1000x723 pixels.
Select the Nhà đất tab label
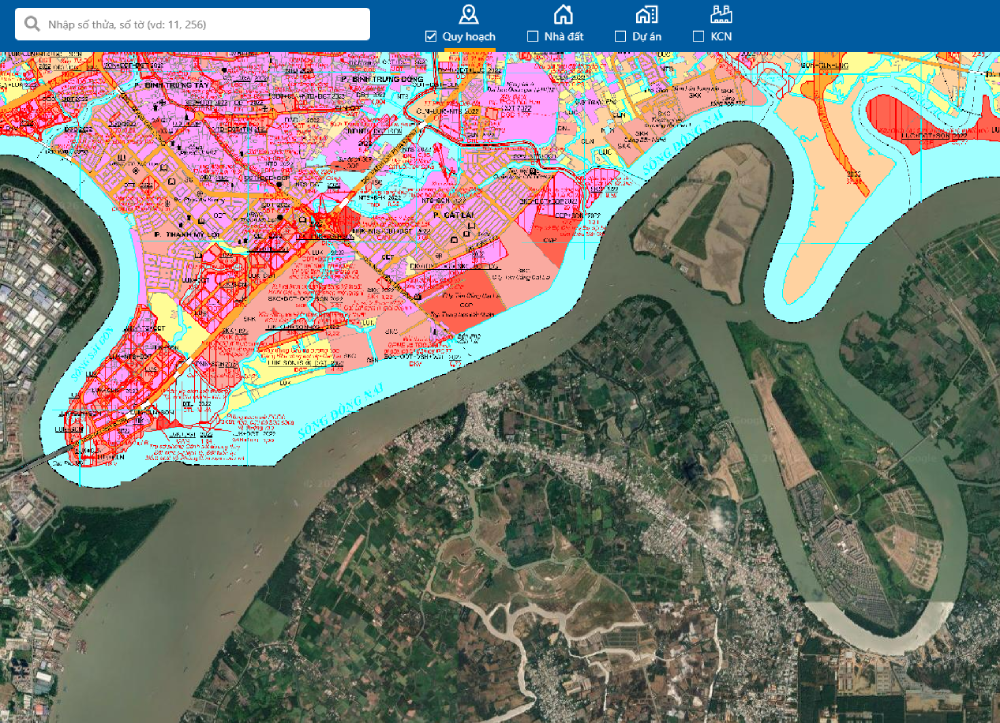coord(564,37)
